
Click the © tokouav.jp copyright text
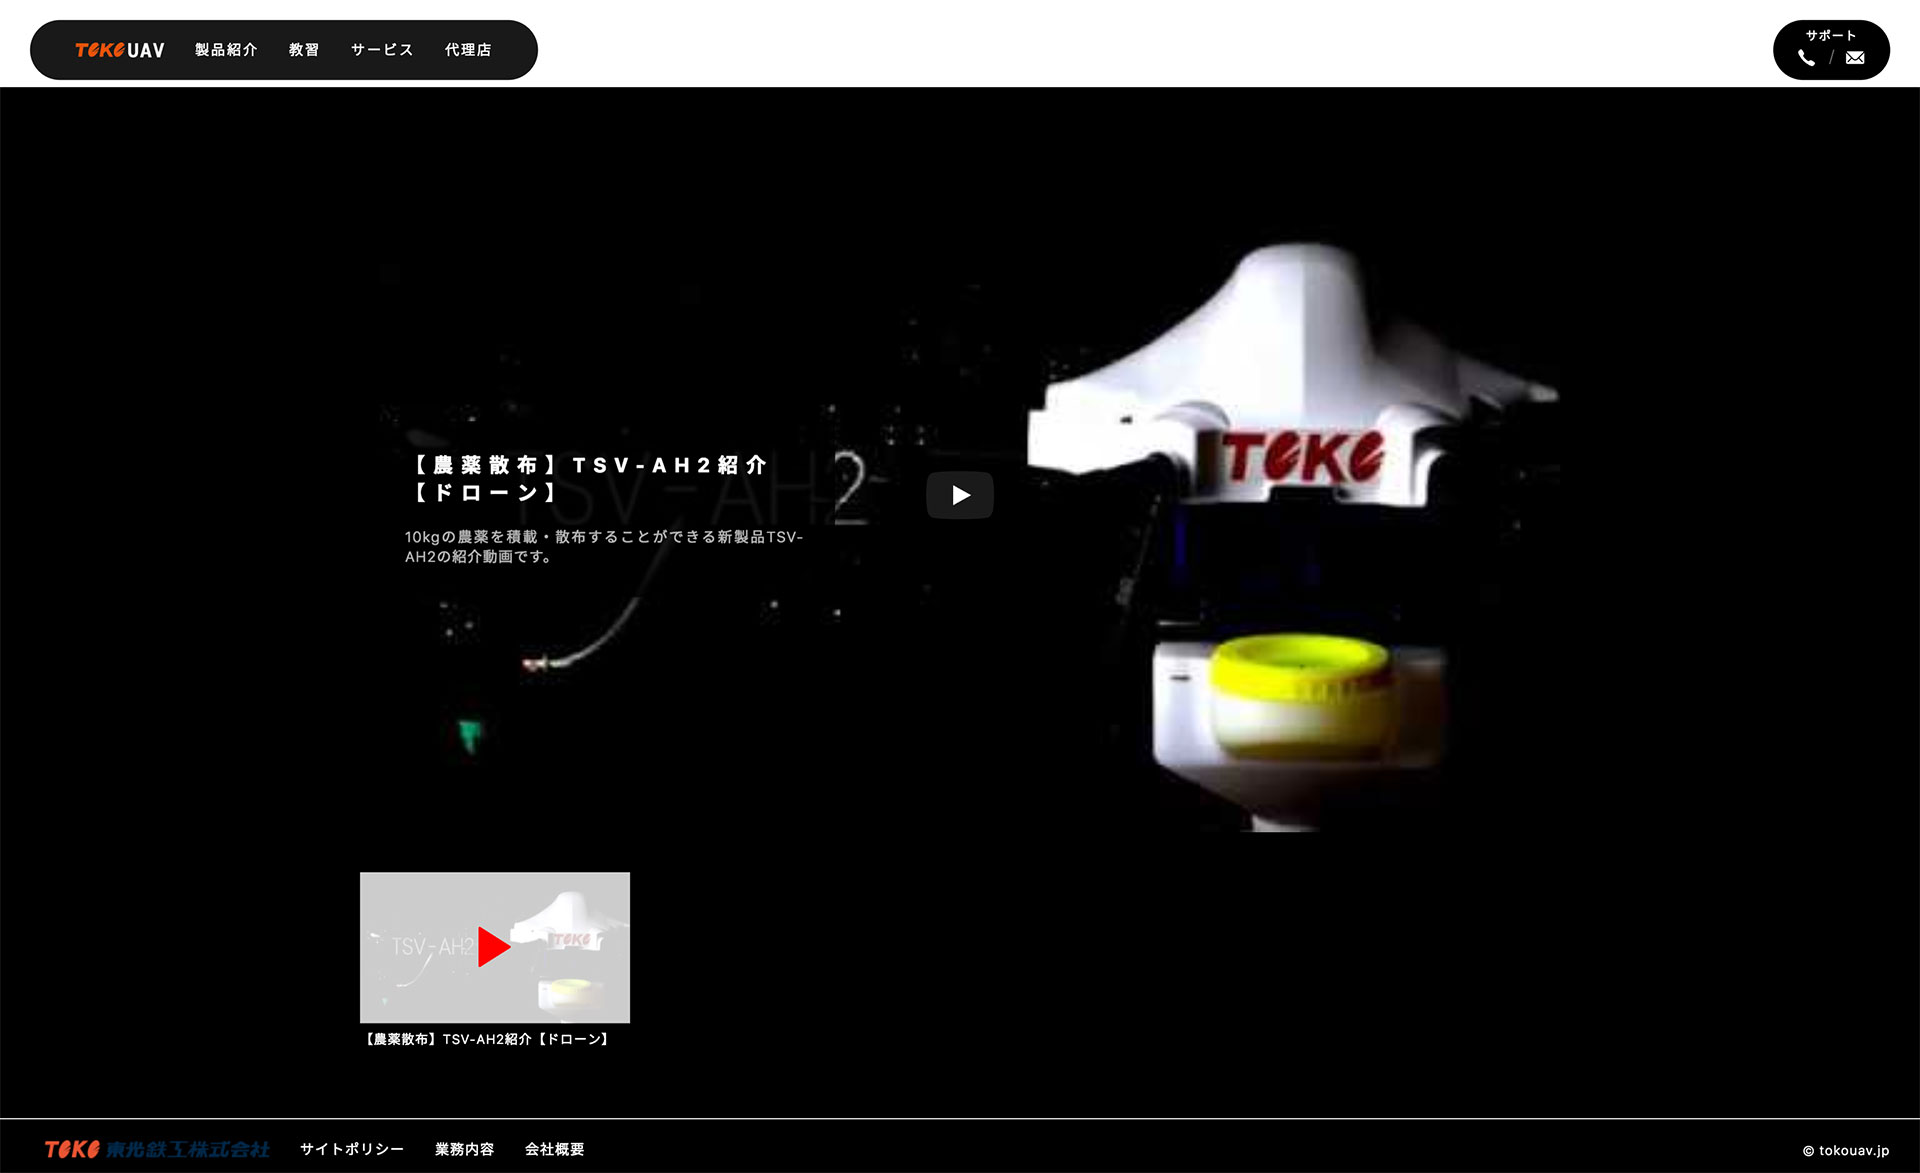tap(1846, 1150)
